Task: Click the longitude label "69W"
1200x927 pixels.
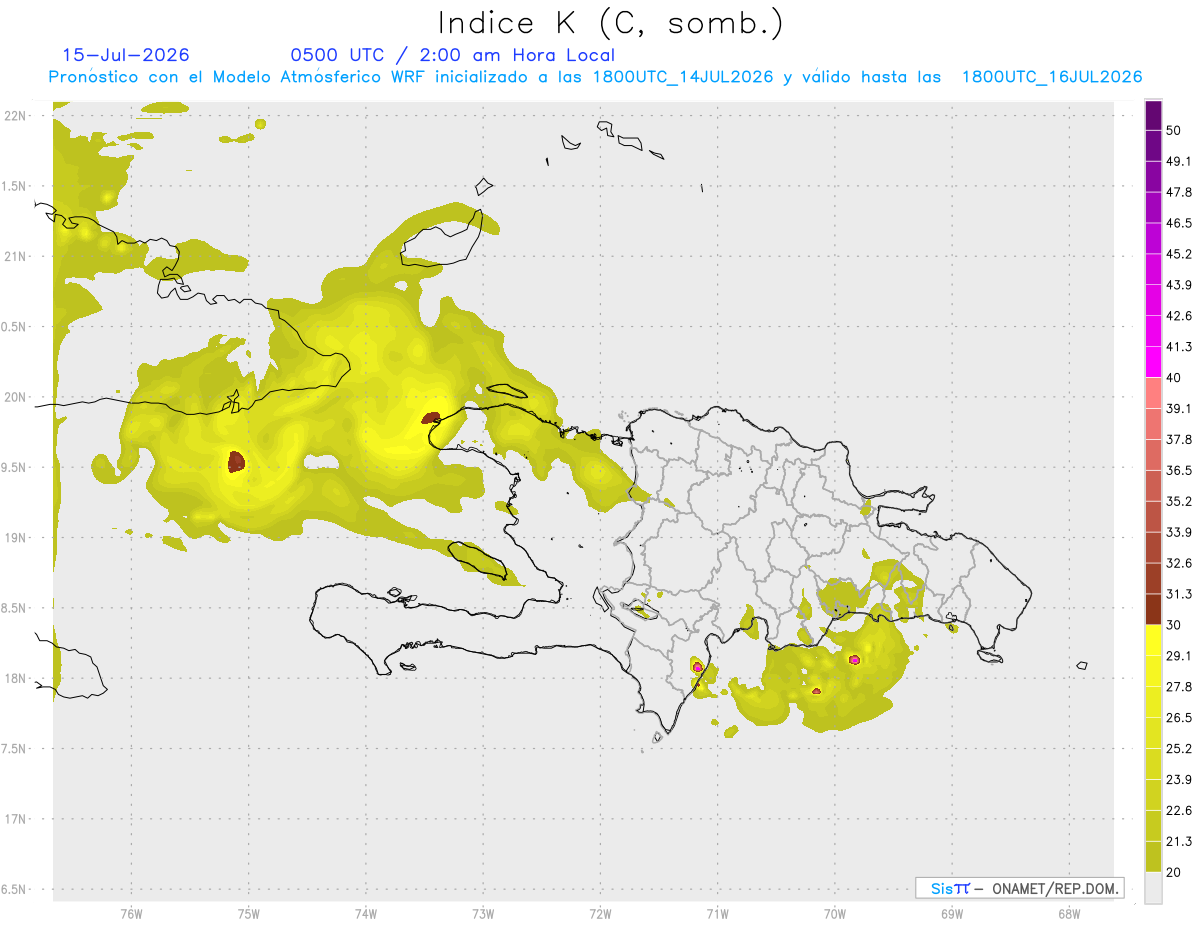Action: click(x=952, y=914)
